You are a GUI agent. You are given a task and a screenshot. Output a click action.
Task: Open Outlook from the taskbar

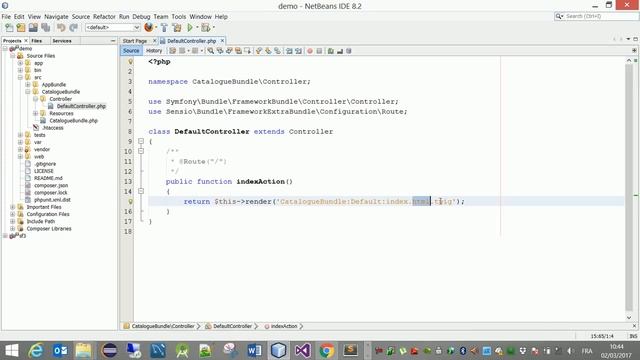pos(60,351)
